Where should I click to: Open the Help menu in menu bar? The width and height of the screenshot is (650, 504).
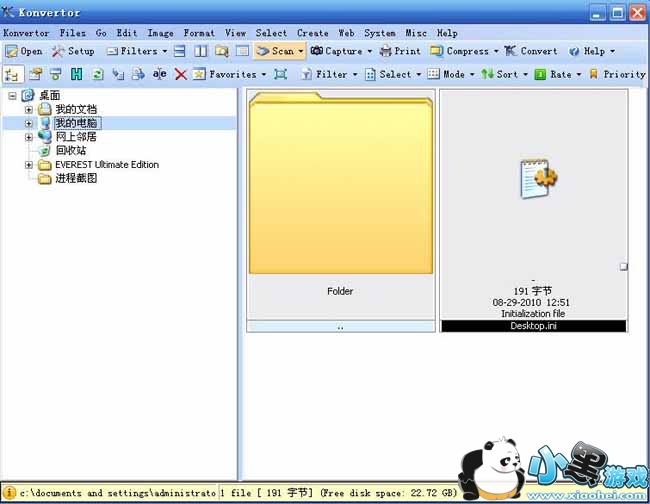[x=447, y=33]
